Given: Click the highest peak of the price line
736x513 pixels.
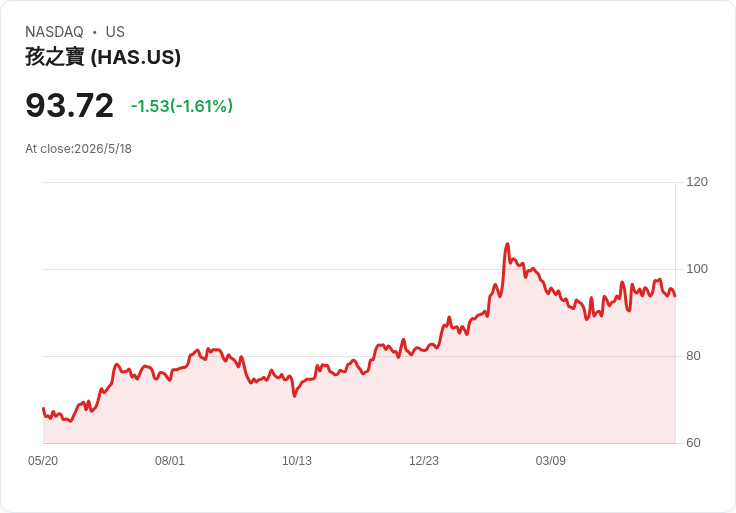Looking at the screenshot, I should tap(507, 244).
